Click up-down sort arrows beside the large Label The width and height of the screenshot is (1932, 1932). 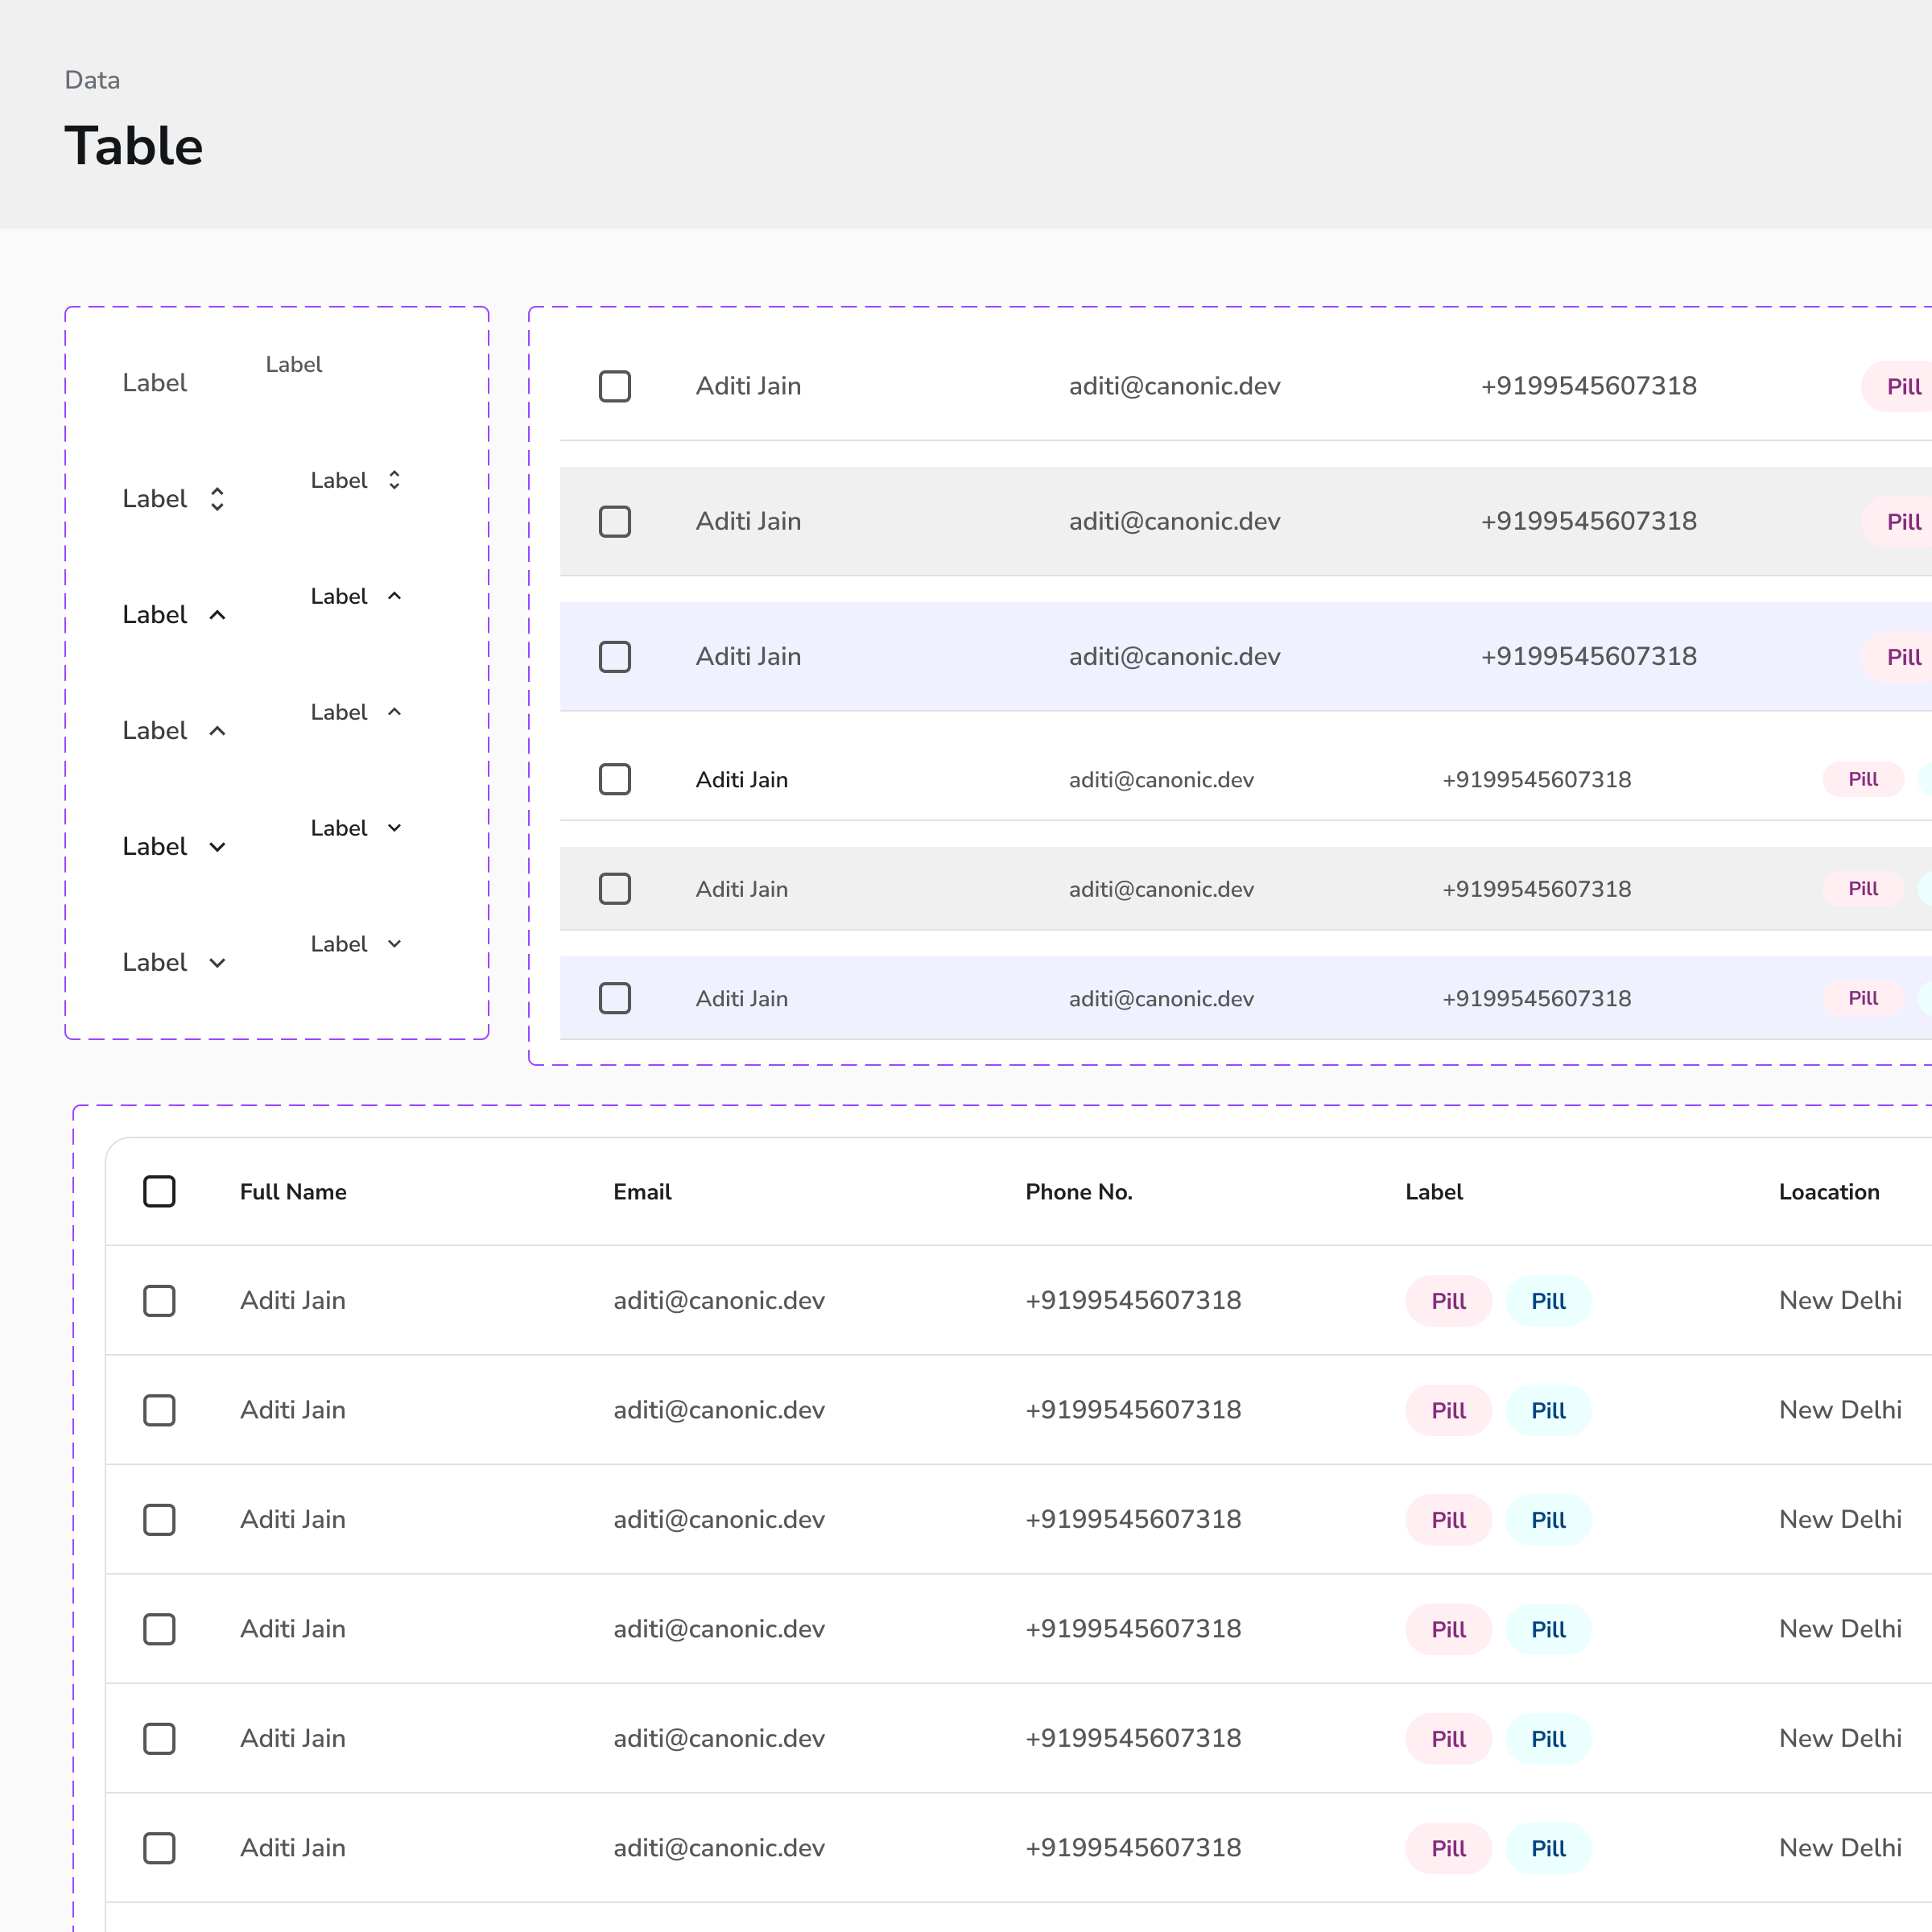click(x=217, y=499)
